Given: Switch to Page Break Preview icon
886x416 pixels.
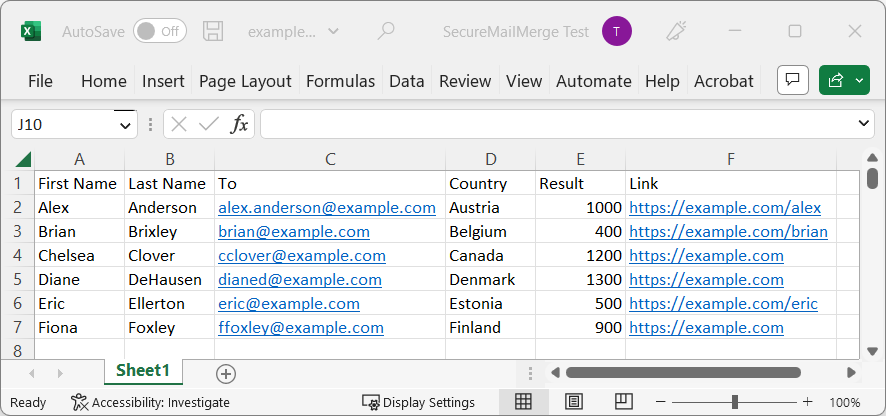Looking at the screenshot, I should (x=623, y=402).
